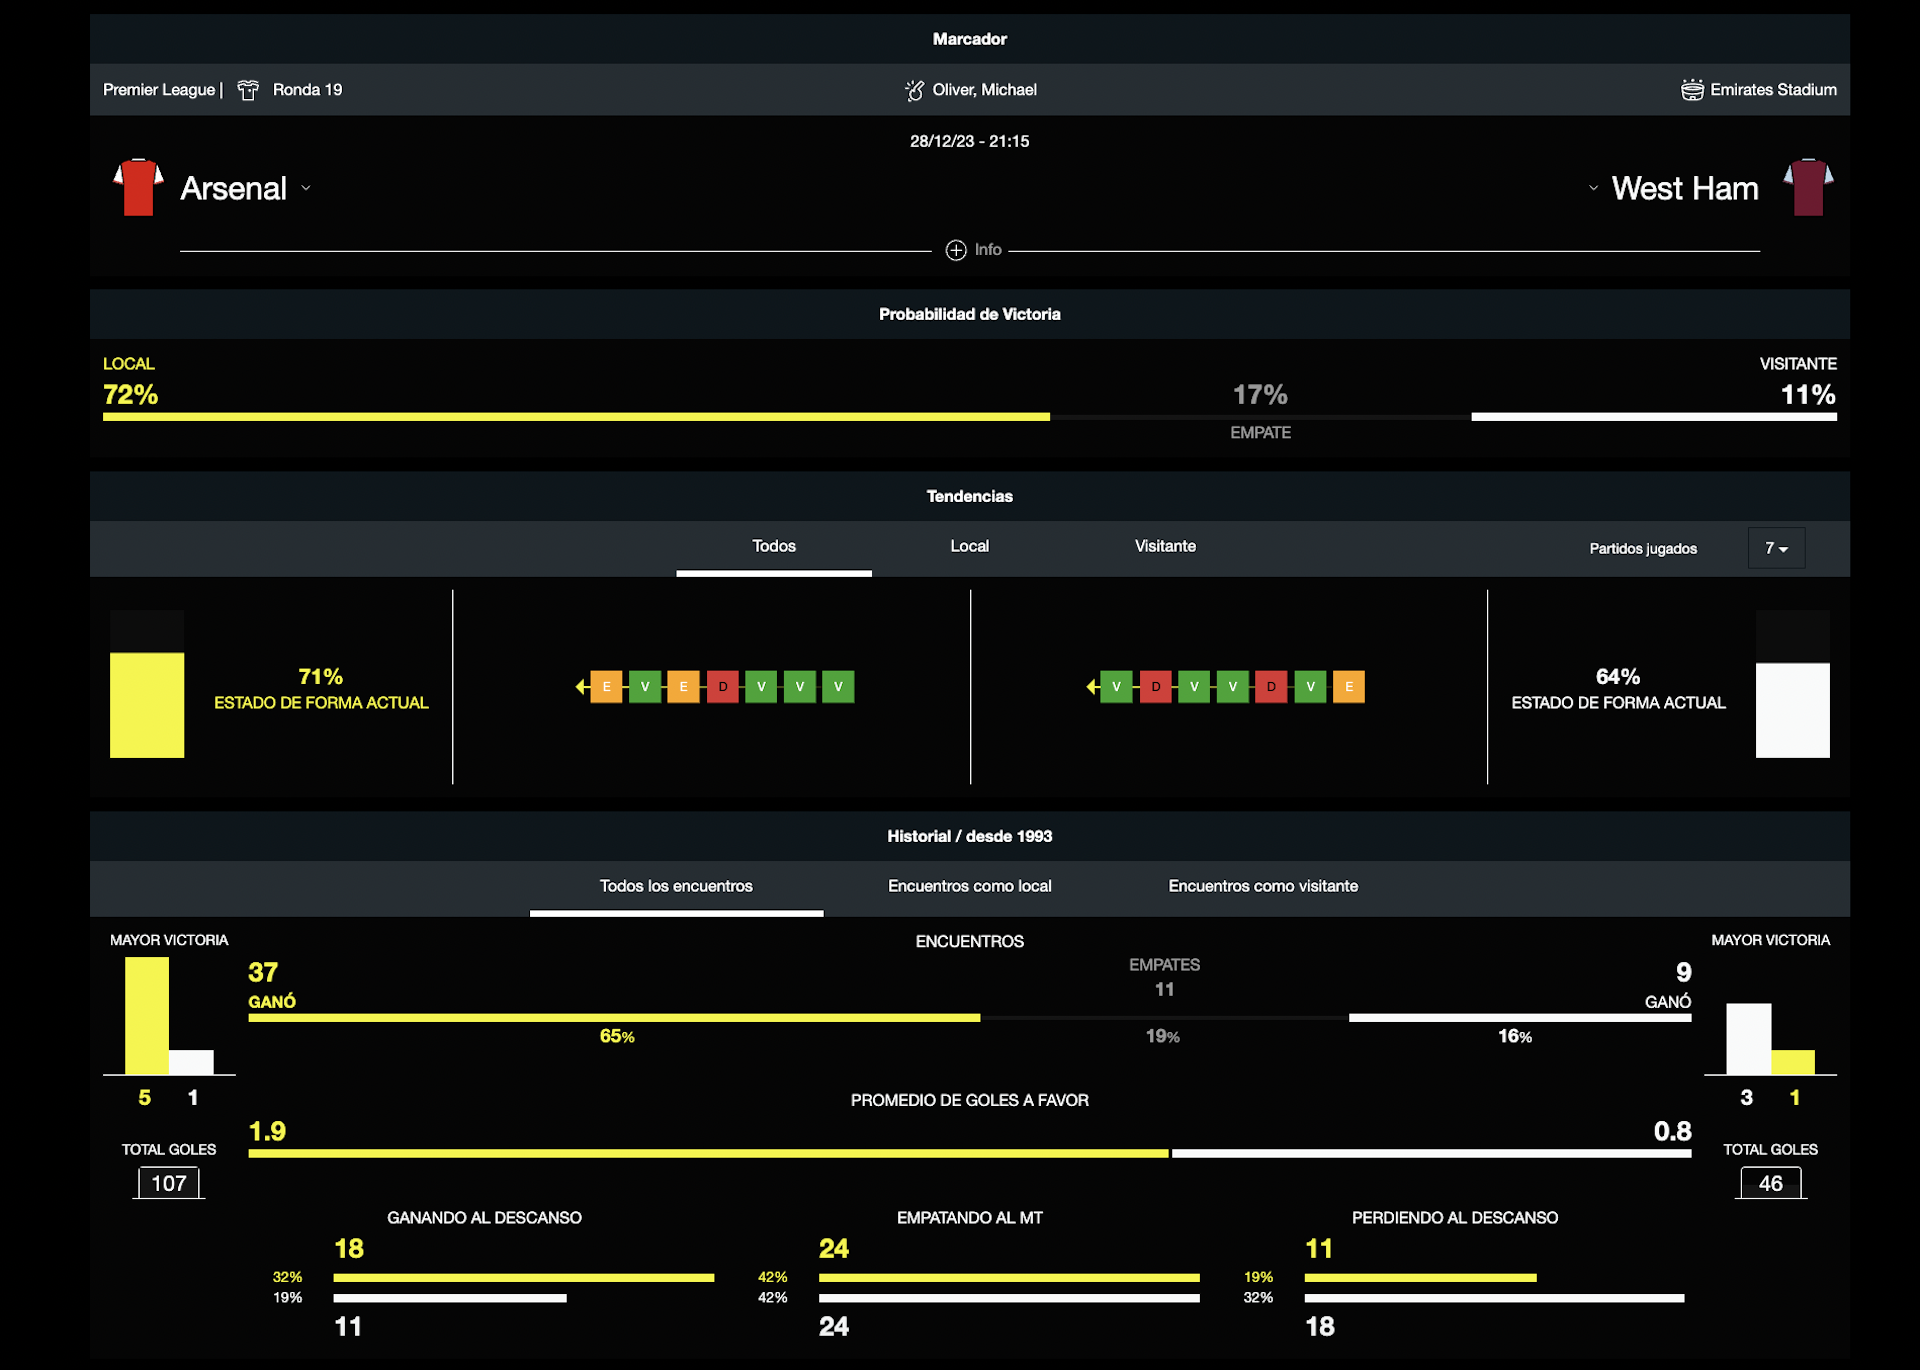Screen dimensions: 1920x1370
Task: Click the white 16% West Ham wins bar
Action: coord(1520,1018)
